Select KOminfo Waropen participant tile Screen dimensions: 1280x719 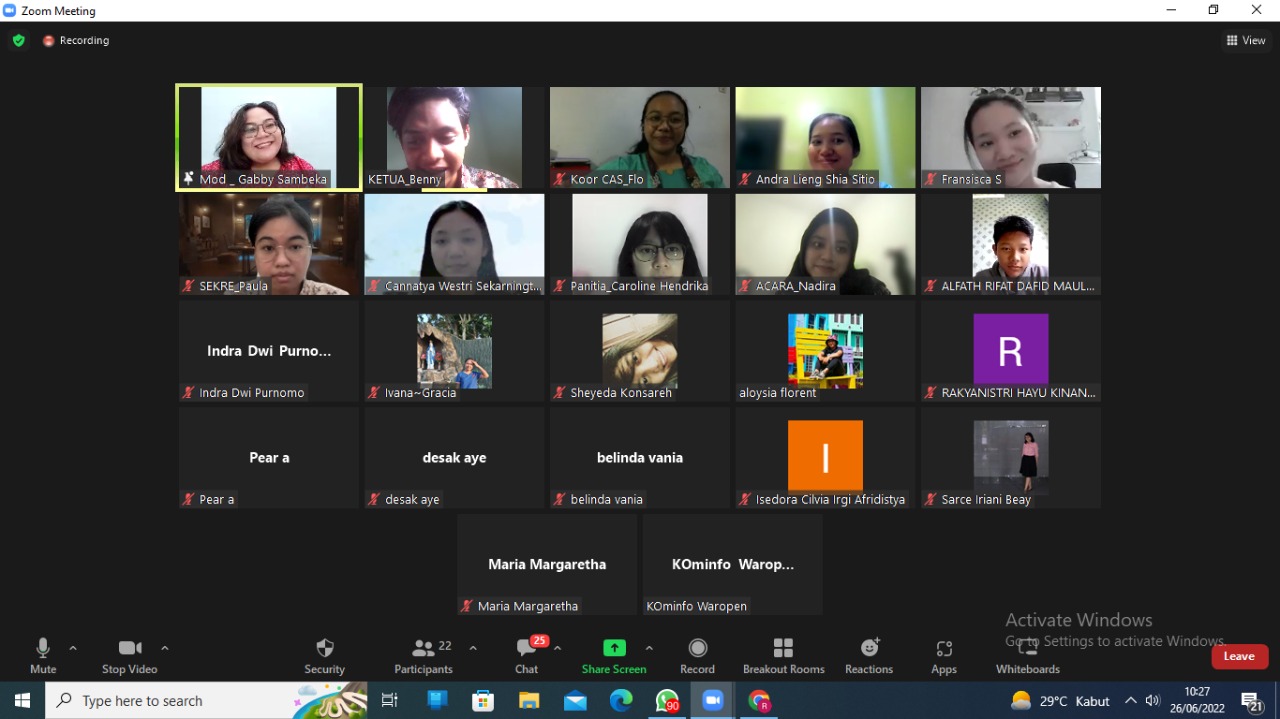(x=732, y=565)
